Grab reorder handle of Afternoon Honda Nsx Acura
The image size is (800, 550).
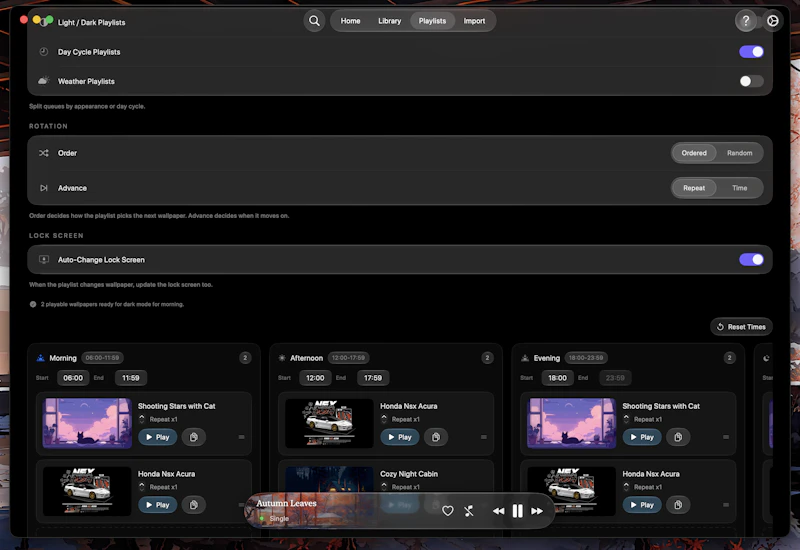tap(484, 437)
